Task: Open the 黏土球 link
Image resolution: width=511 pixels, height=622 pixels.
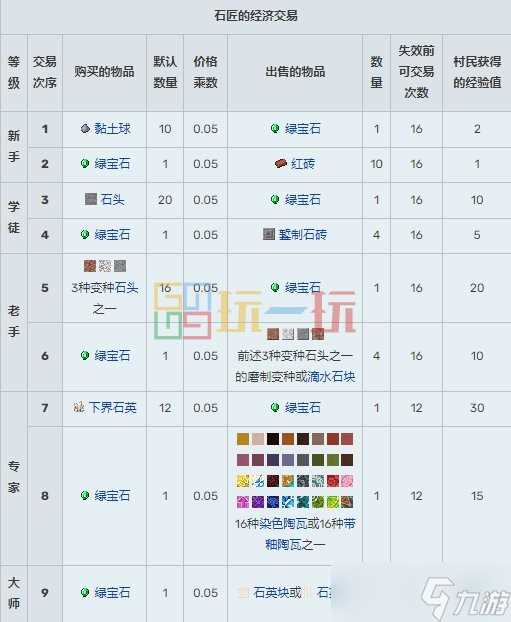Action: click(112, 129)
